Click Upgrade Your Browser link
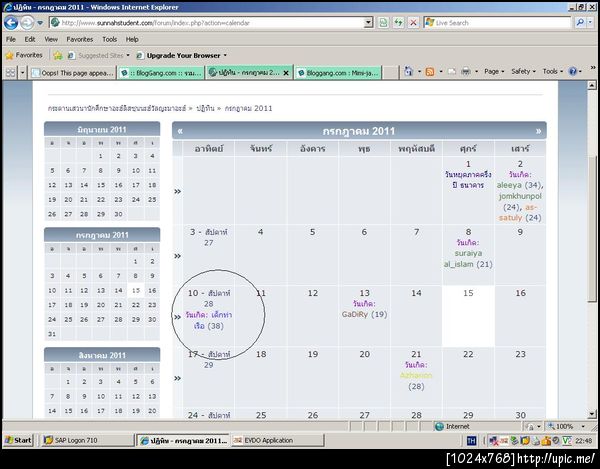Image resolution: width=600 pixels, height=469 pixels. [182, 55]
